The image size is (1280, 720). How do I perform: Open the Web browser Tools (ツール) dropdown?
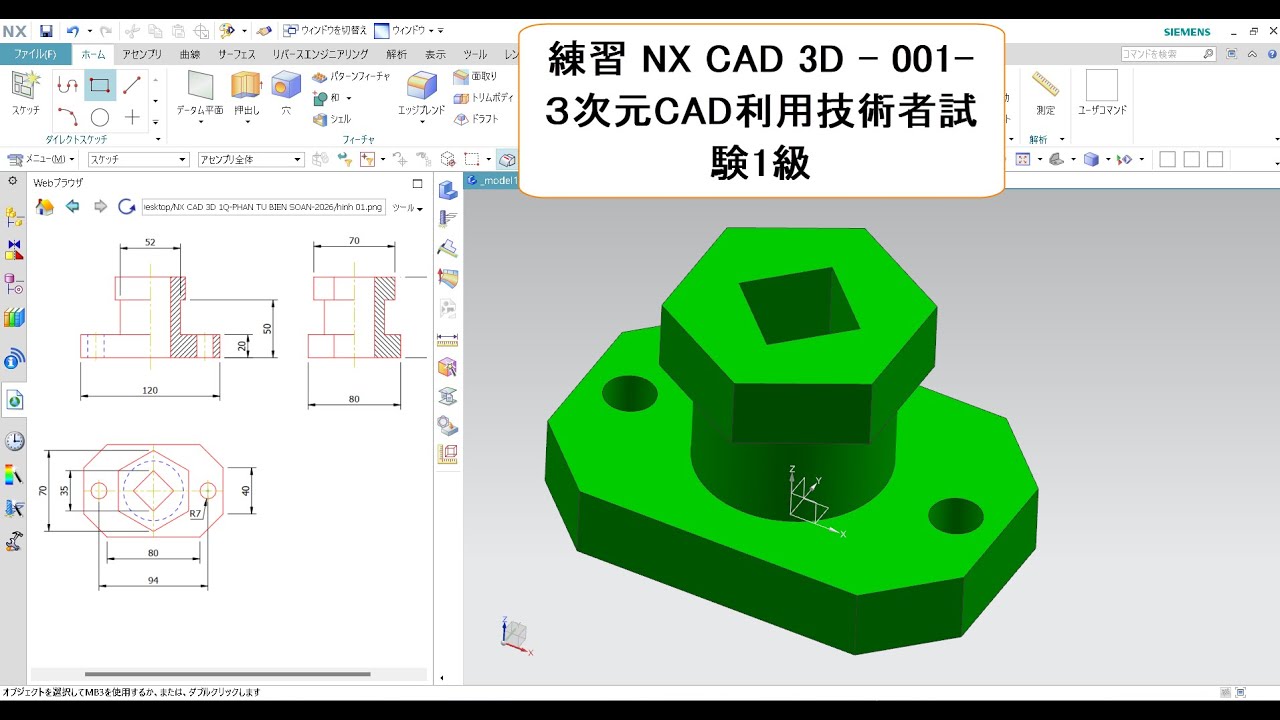[x=407, y=208]
